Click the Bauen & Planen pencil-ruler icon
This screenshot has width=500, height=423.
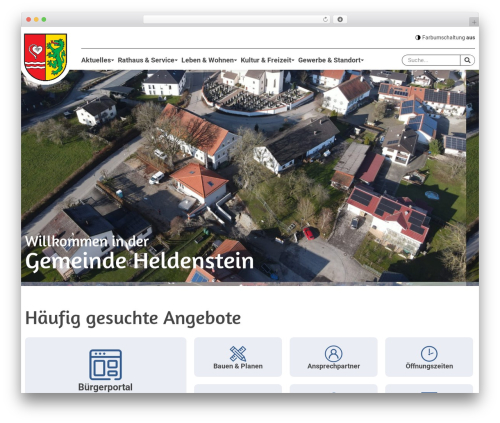[x=238, y=353]
